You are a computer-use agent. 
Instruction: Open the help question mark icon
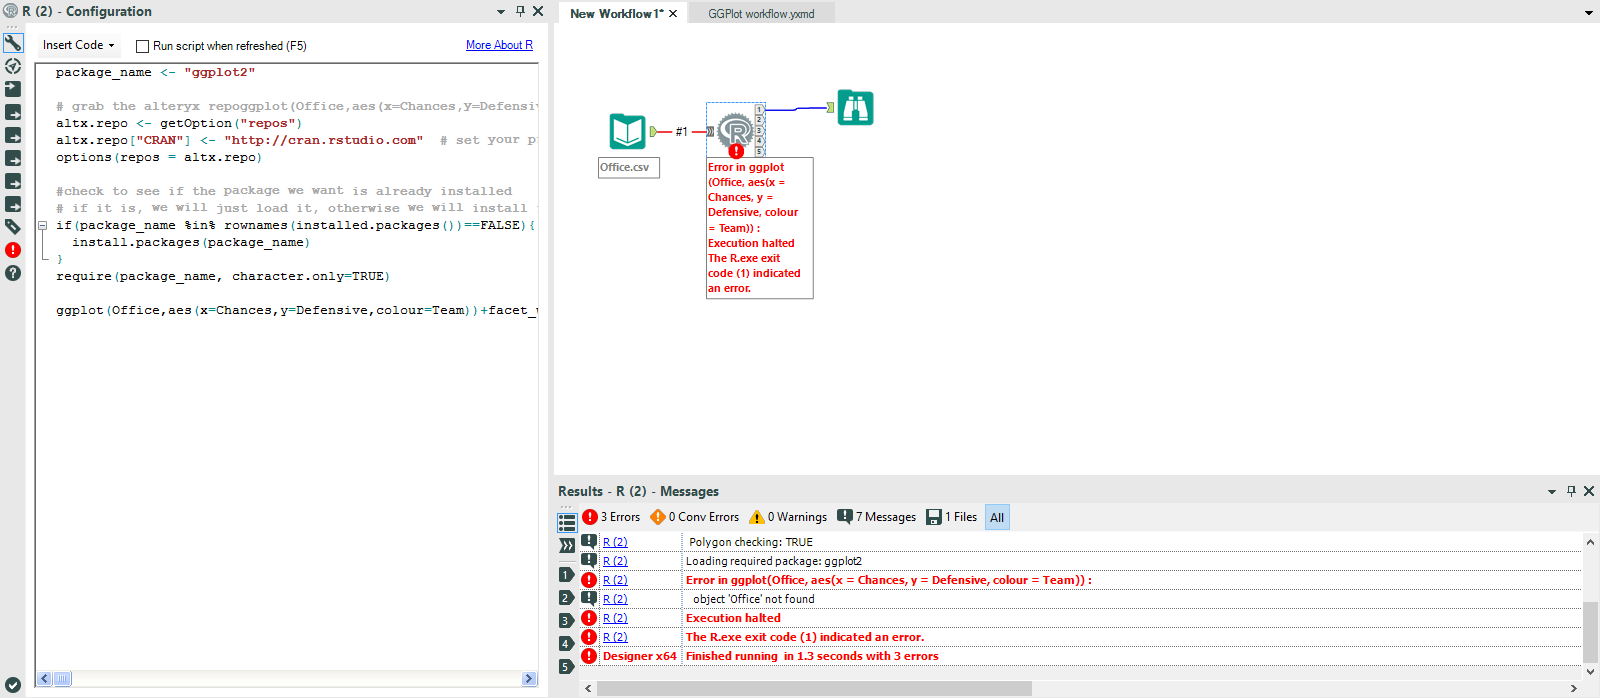pos(13,273)
